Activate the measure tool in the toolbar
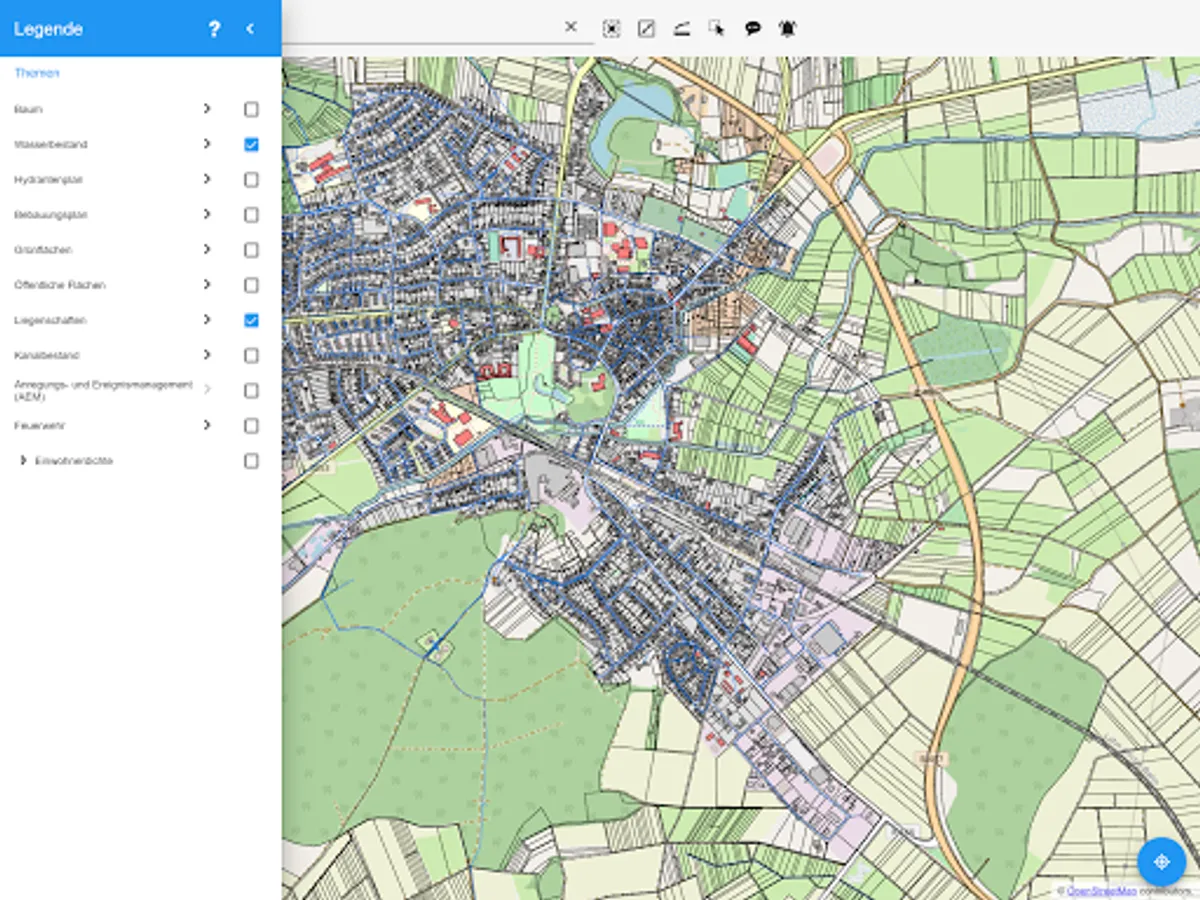Viewport: 1200px width, 900px height. click(681, 28)
